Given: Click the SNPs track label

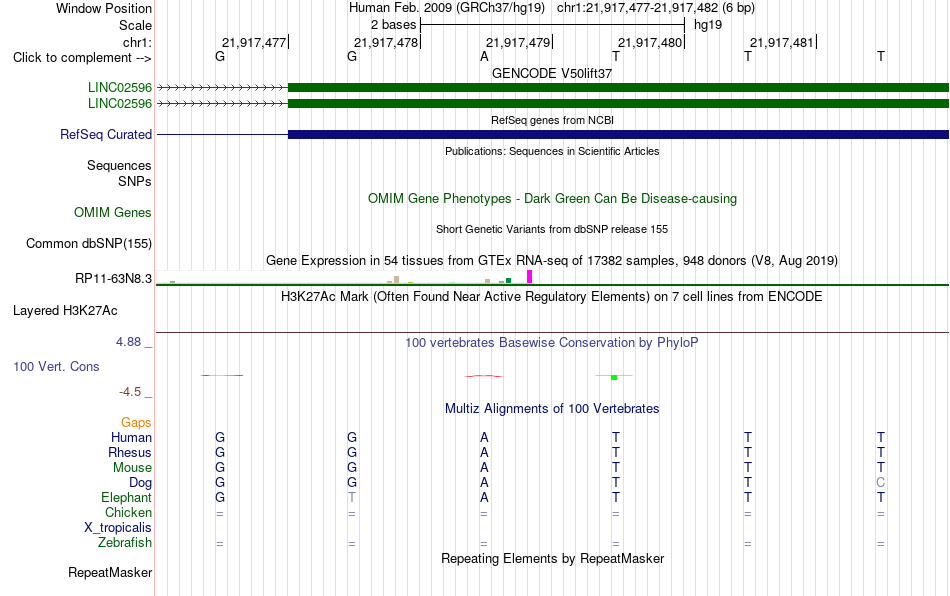Looking at the screenshot, I should click(135, 182).
